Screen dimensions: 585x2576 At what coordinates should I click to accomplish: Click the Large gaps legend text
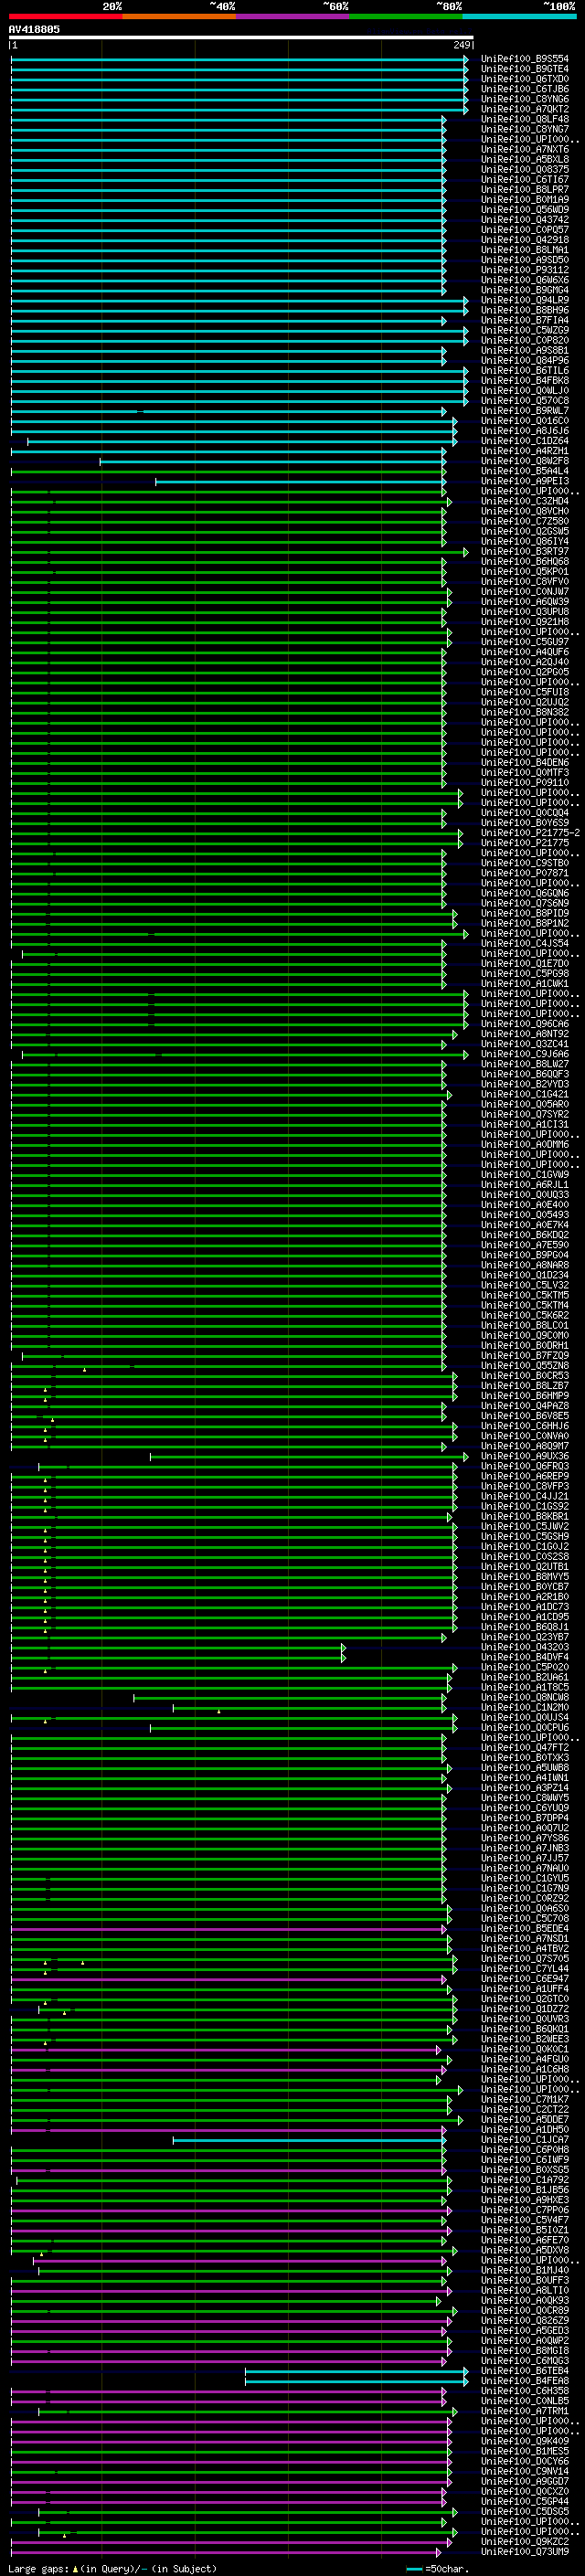coord(112,2568)
